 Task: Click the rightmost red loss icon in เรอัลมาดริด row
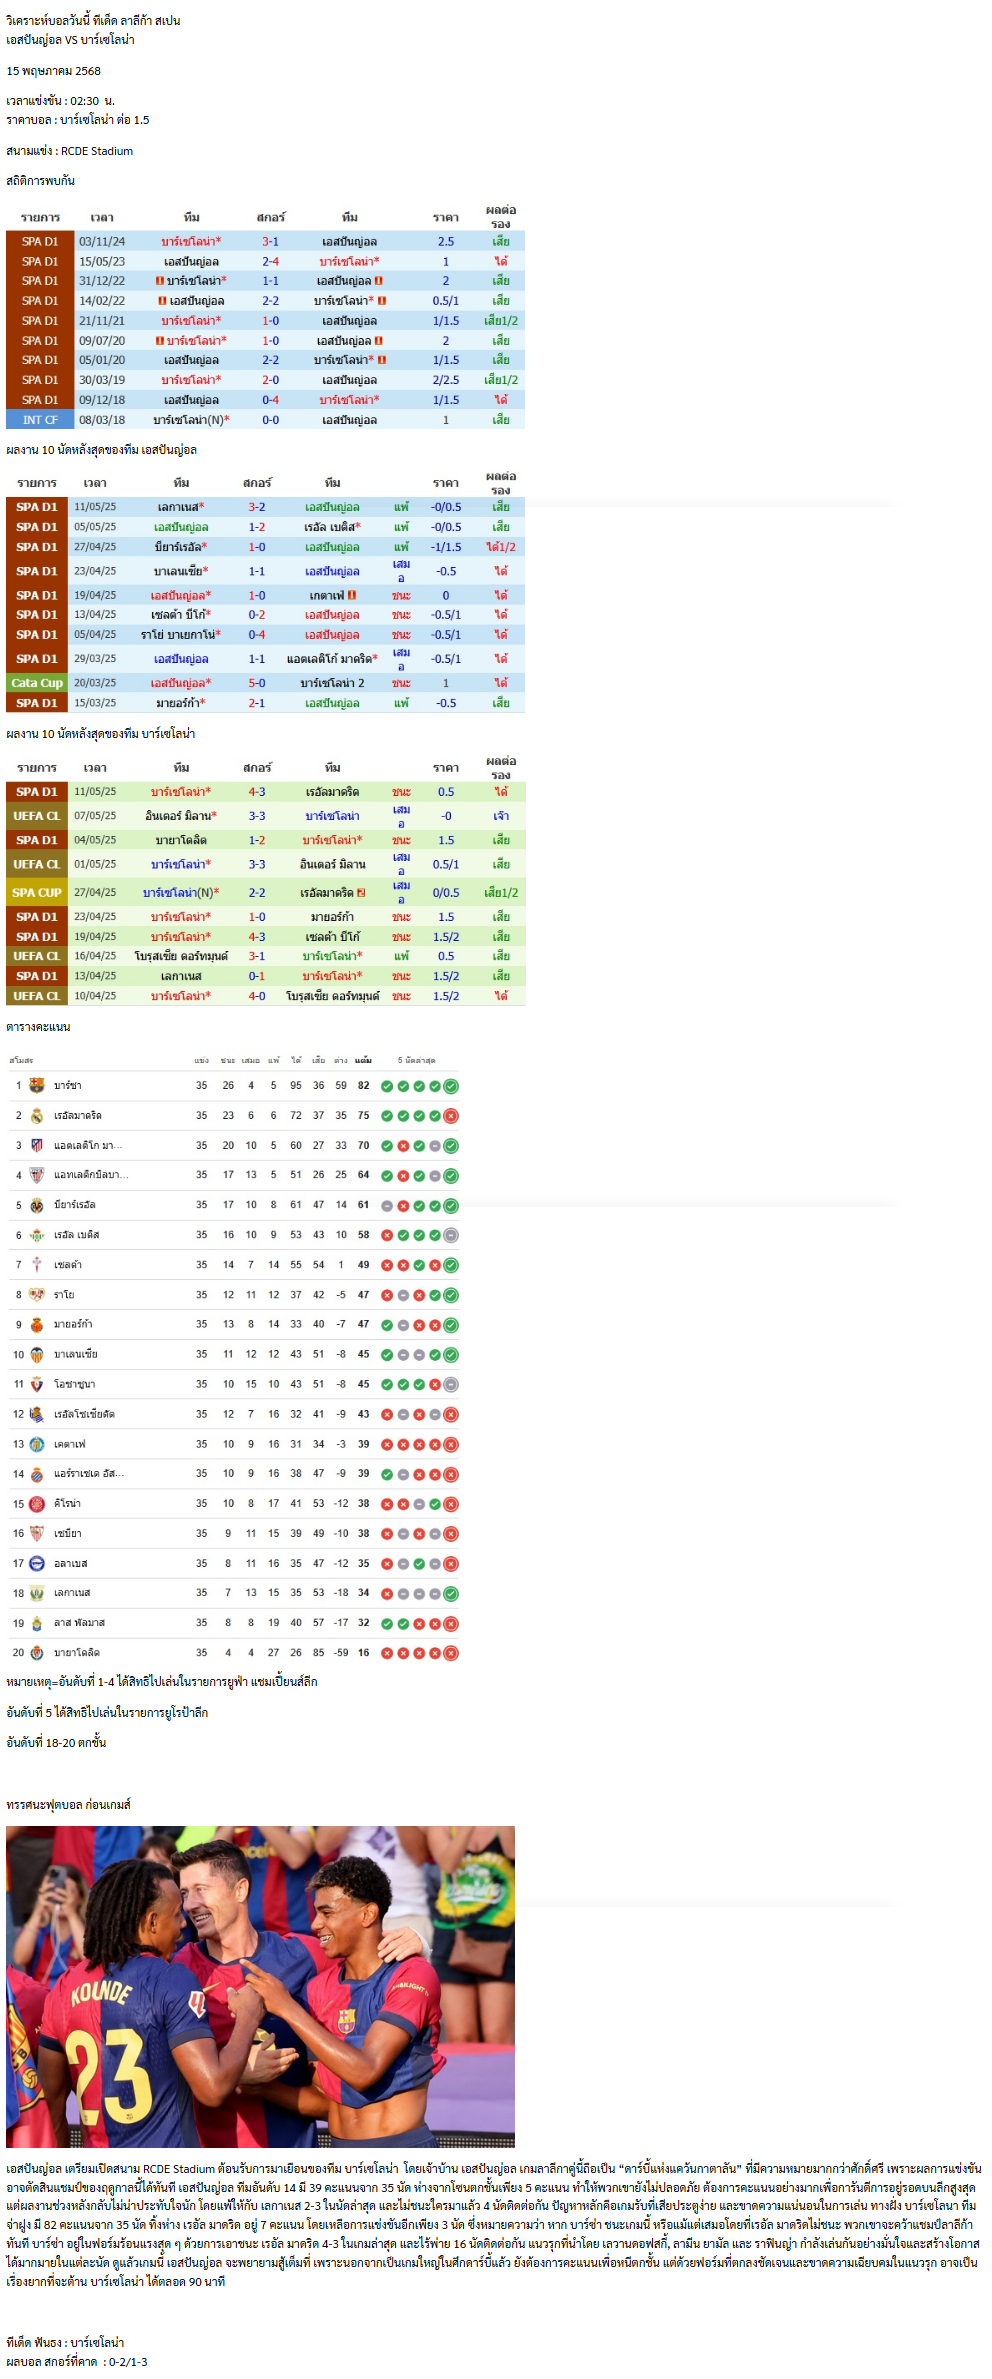click(x=451, y=1116)
